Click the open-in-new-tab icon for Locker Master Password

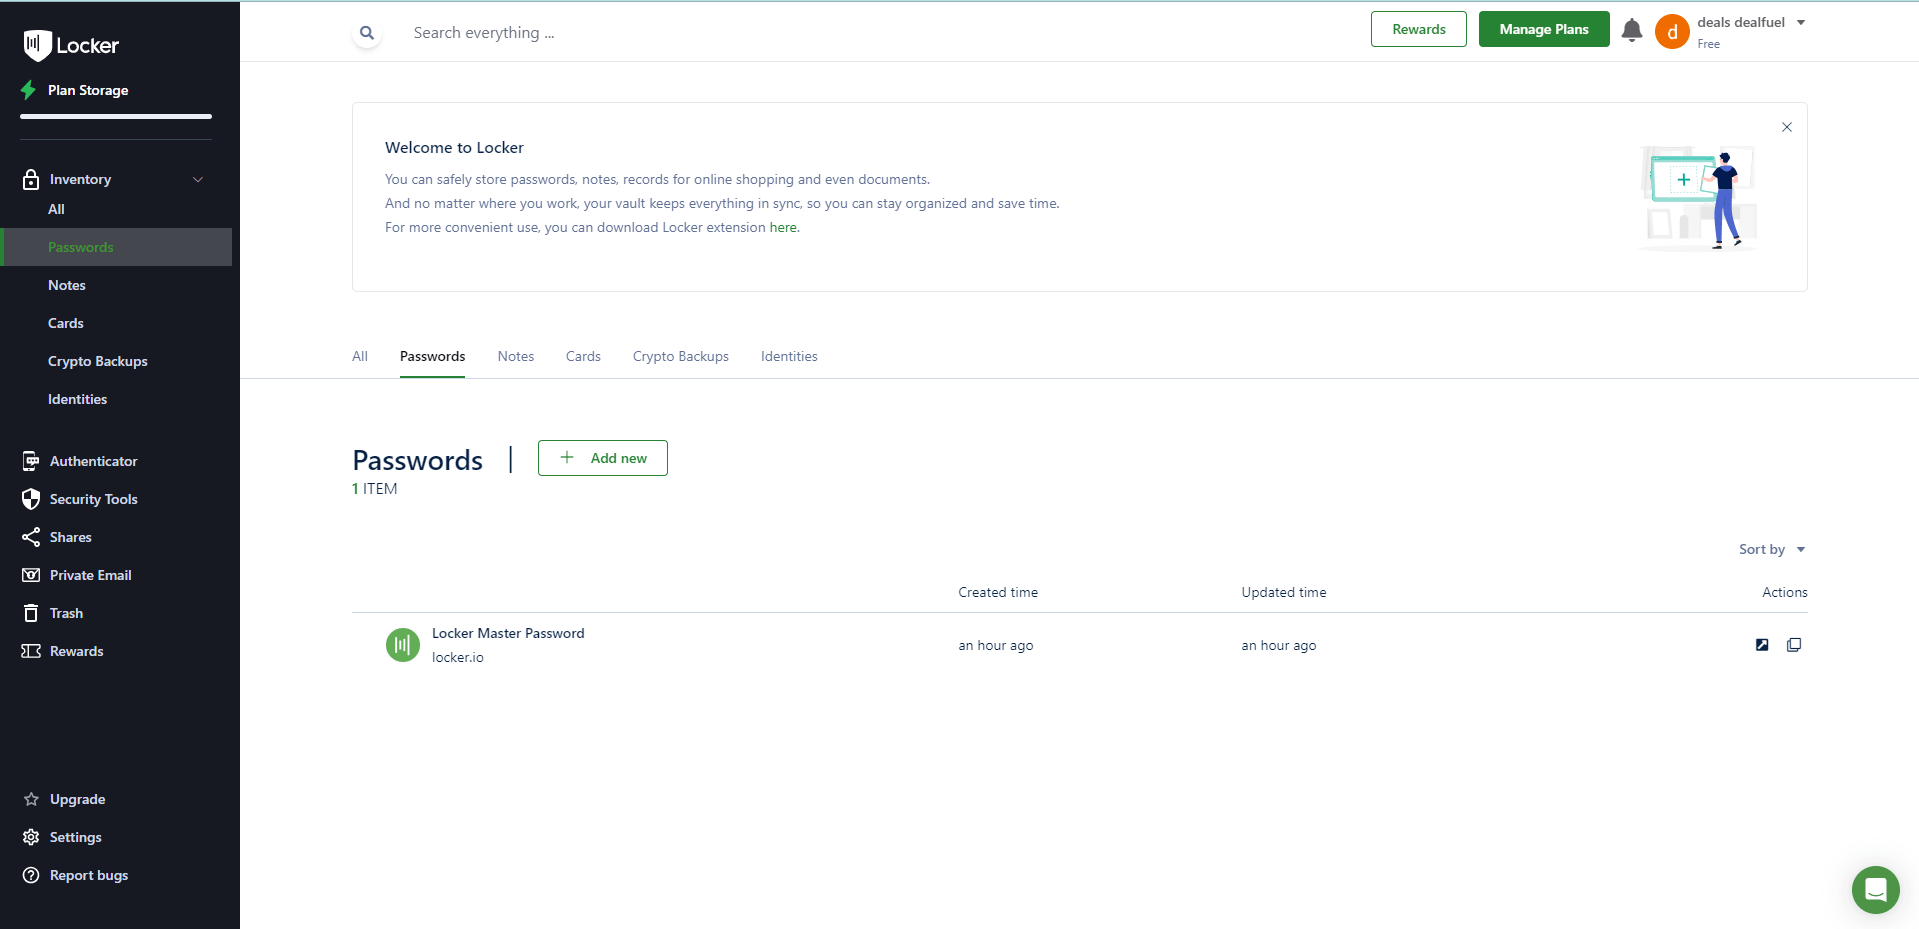pyautogui.click(x=1761, y=645)
